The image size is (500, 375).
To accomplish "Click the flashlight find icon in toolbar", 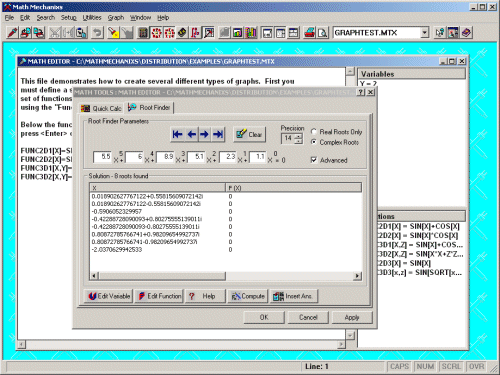I will click(x=113, y=33).
